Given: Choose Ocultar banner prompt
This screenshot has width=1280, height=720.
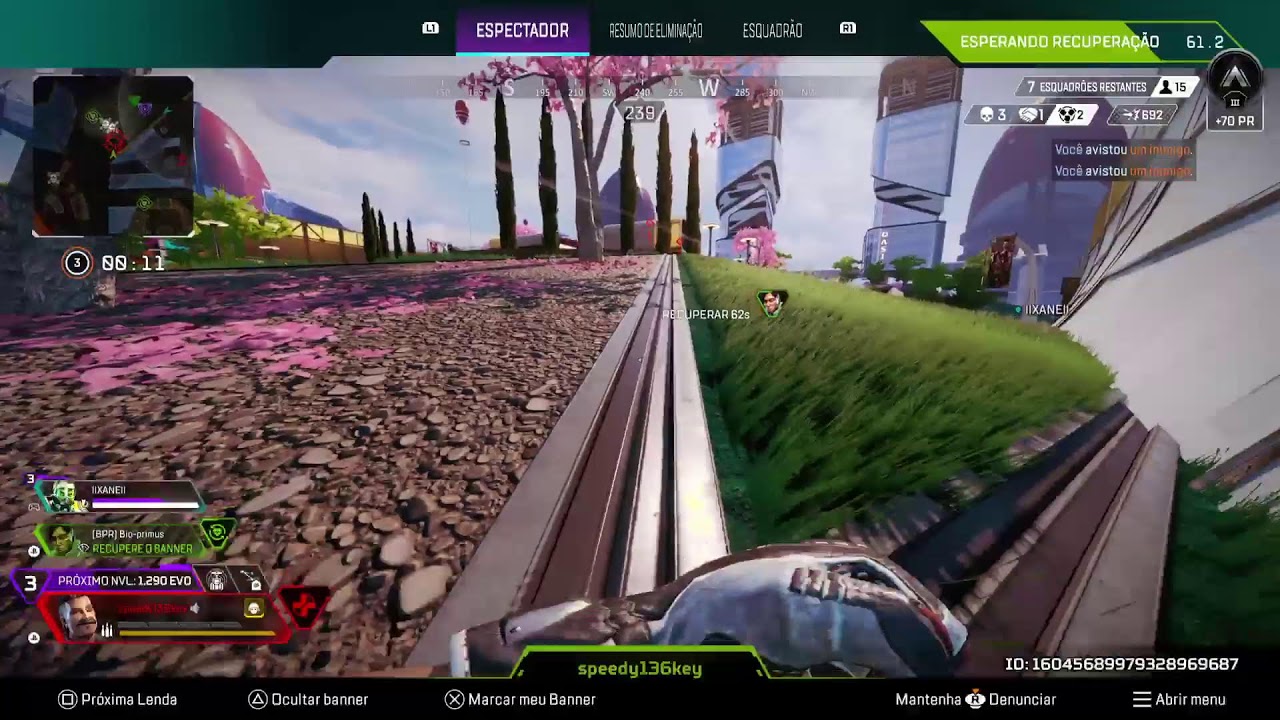Looking at the screenshot, I should [x=308, y=700].
